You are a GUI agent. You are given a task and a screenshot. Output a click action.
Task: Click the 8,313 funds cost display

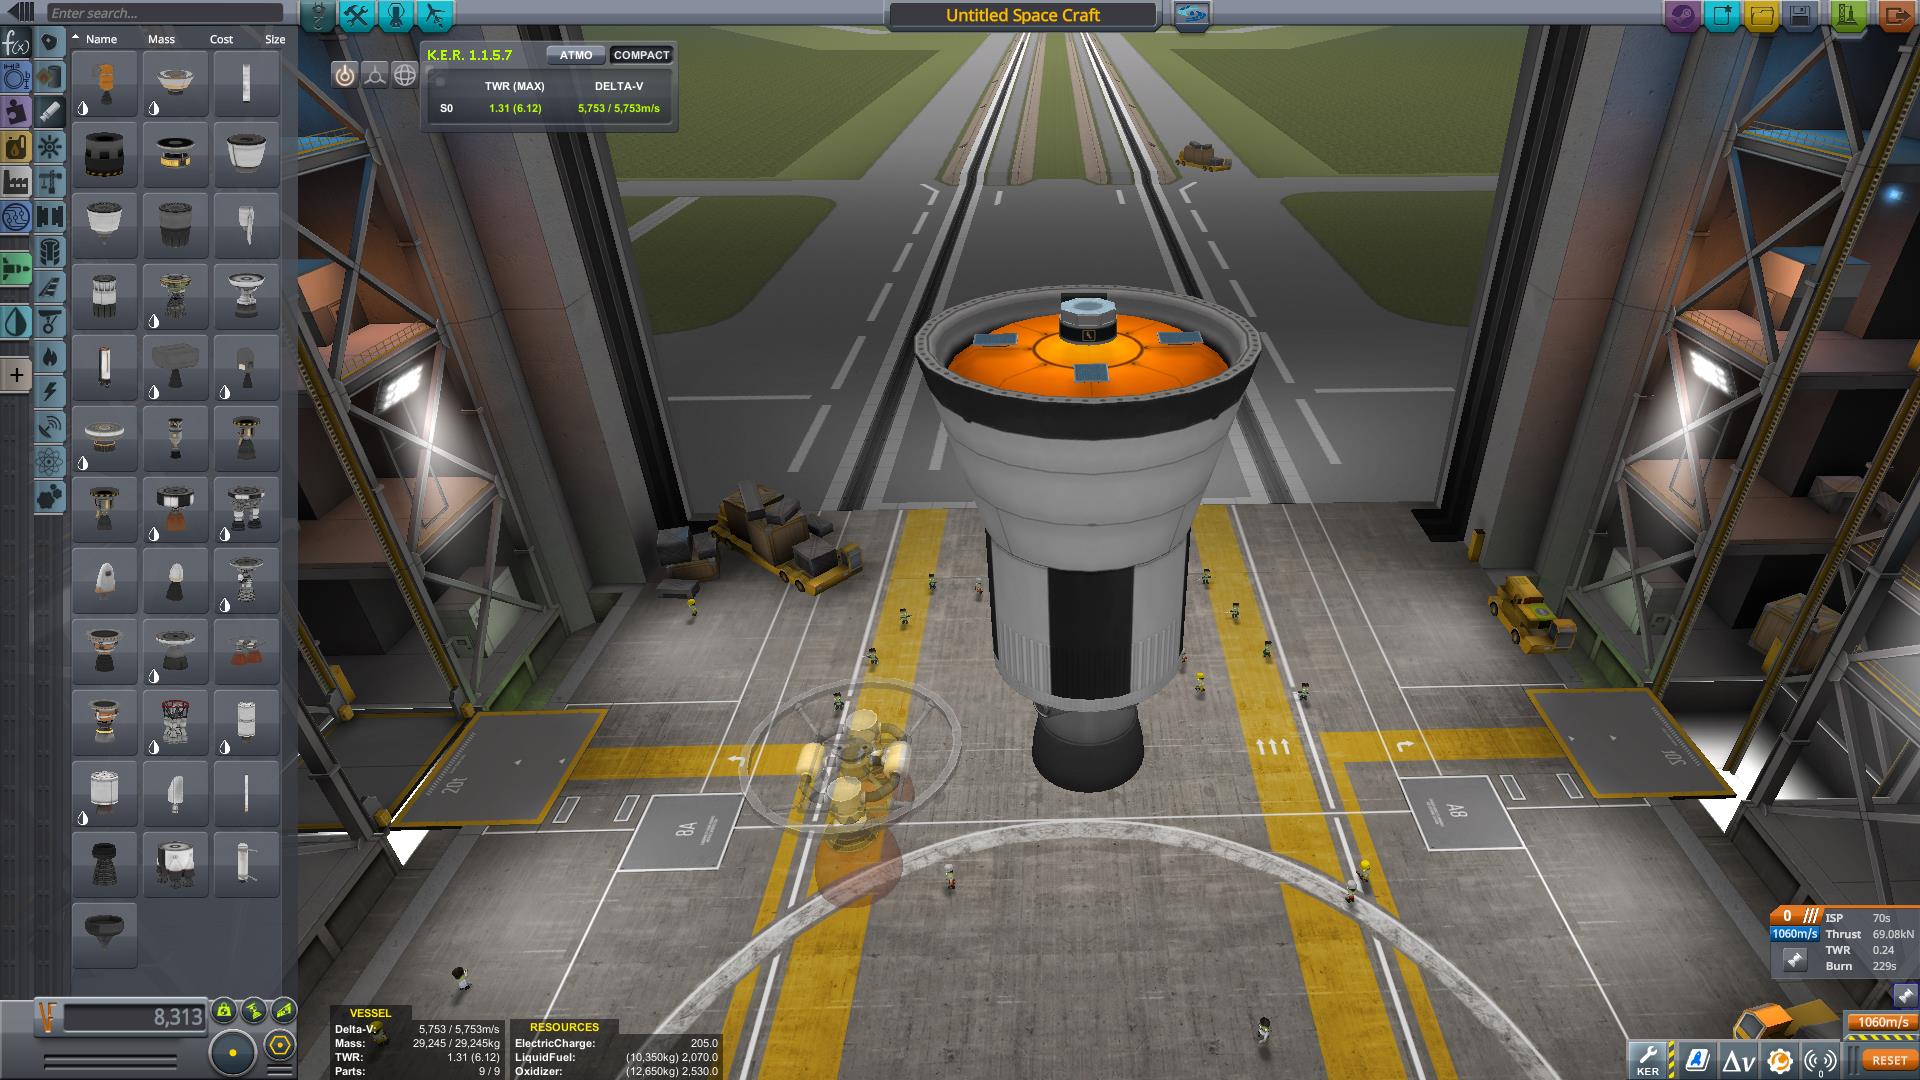coord(135,1017)
